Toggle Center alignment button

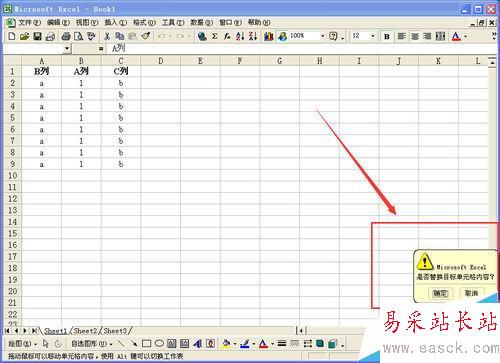pos(415,36)
